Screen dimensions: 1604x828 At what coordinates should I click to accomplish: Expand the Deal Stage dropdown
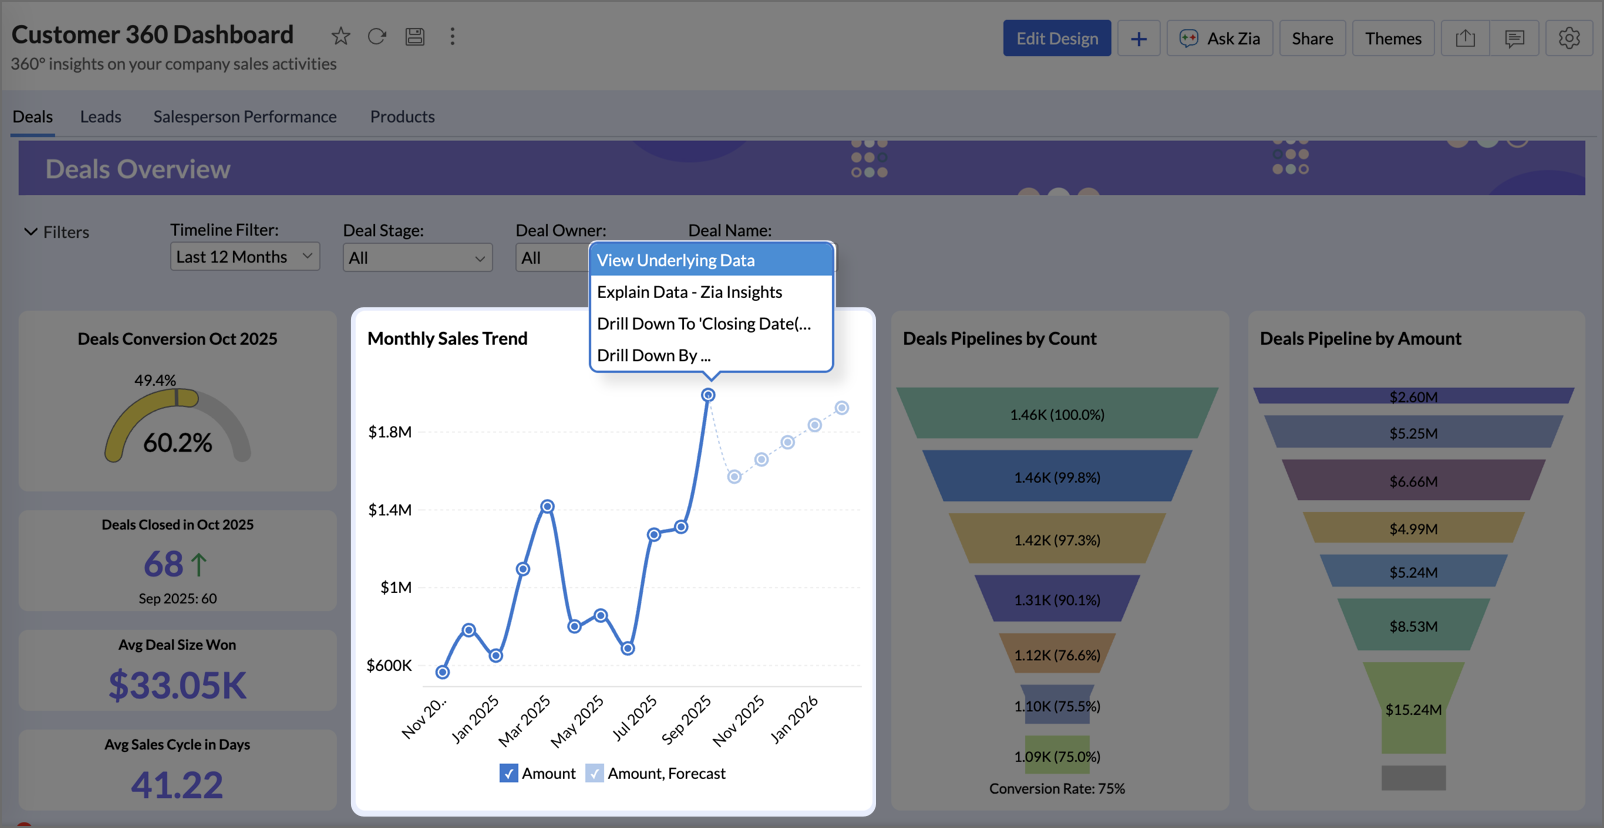417,258
